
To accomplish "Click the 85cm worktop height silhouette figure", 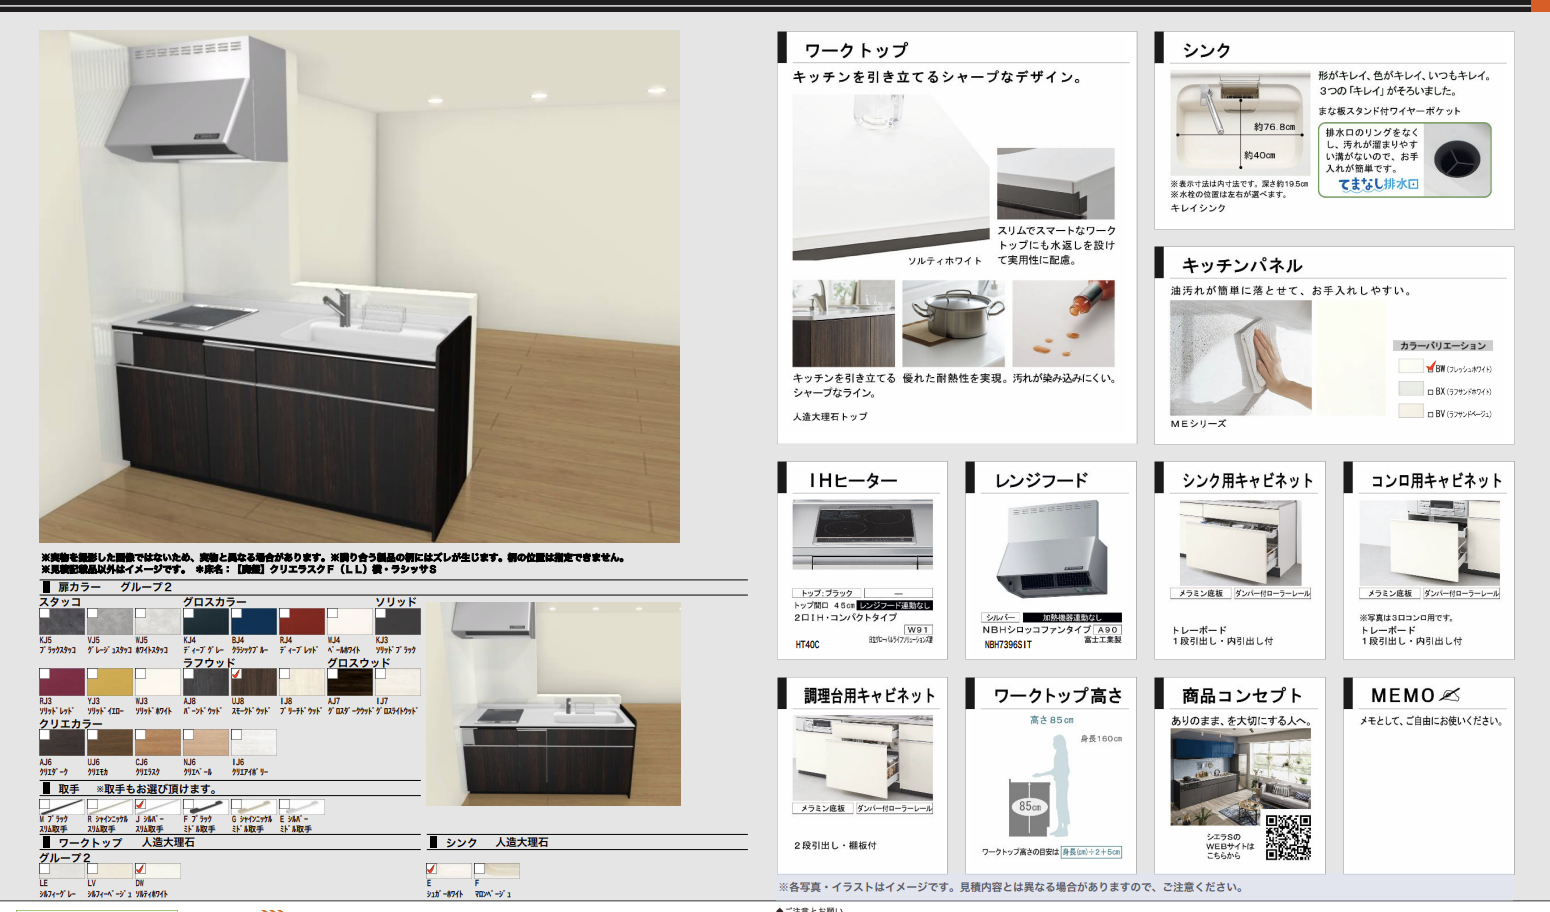I will pyautogui.click(x=1054, y=792).
